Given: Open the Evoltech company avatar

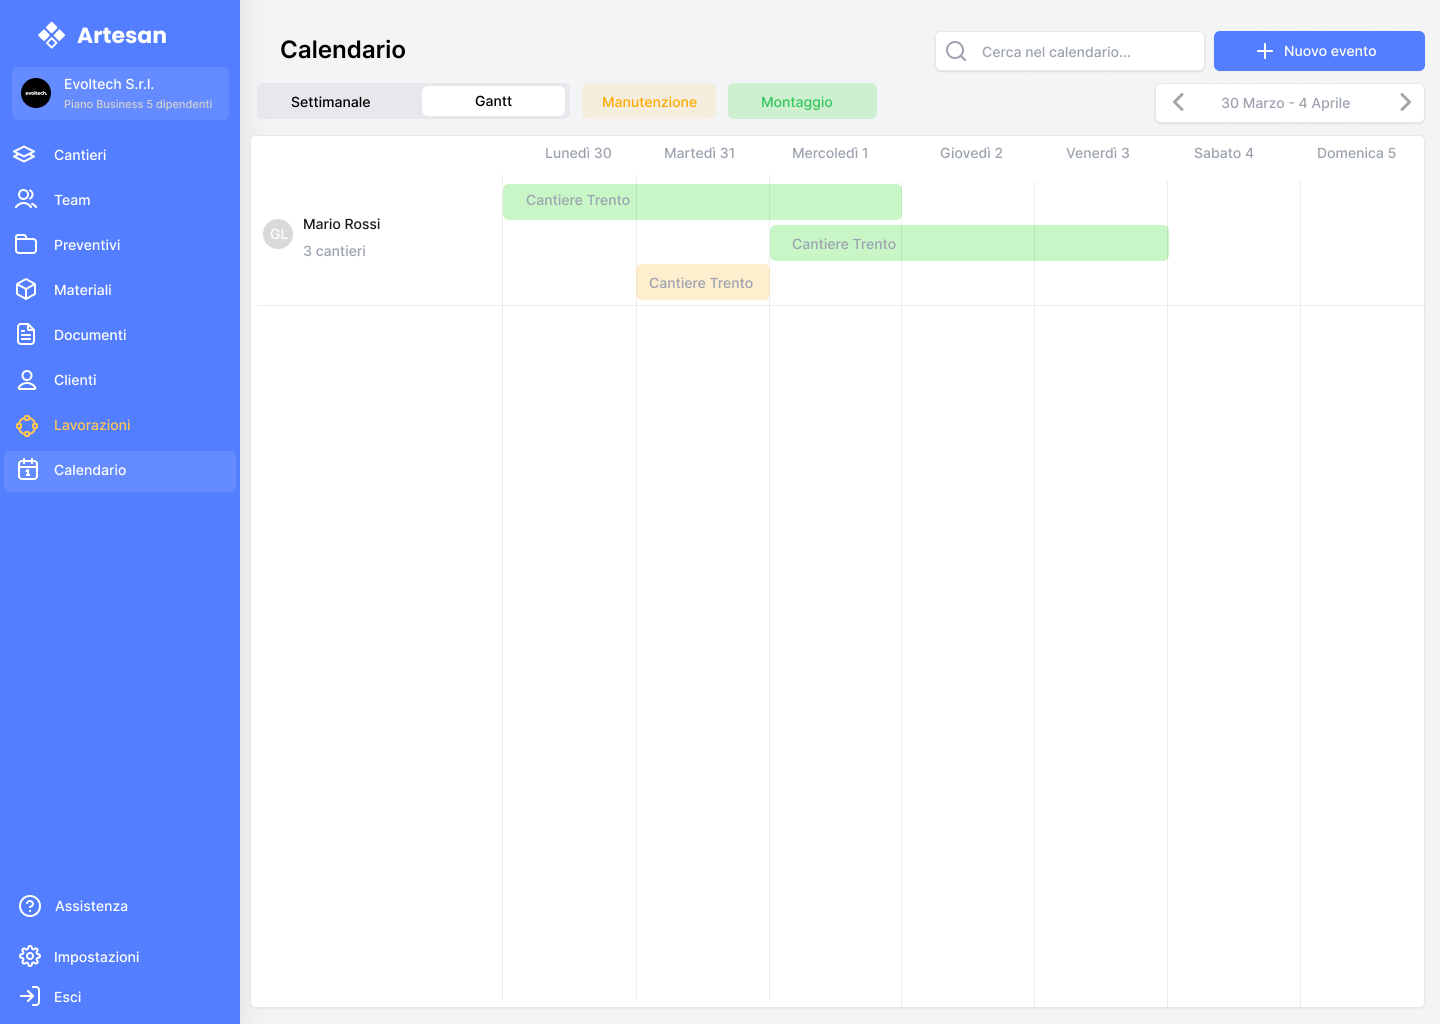Looking at the screenshot, I should pos(36,93).
